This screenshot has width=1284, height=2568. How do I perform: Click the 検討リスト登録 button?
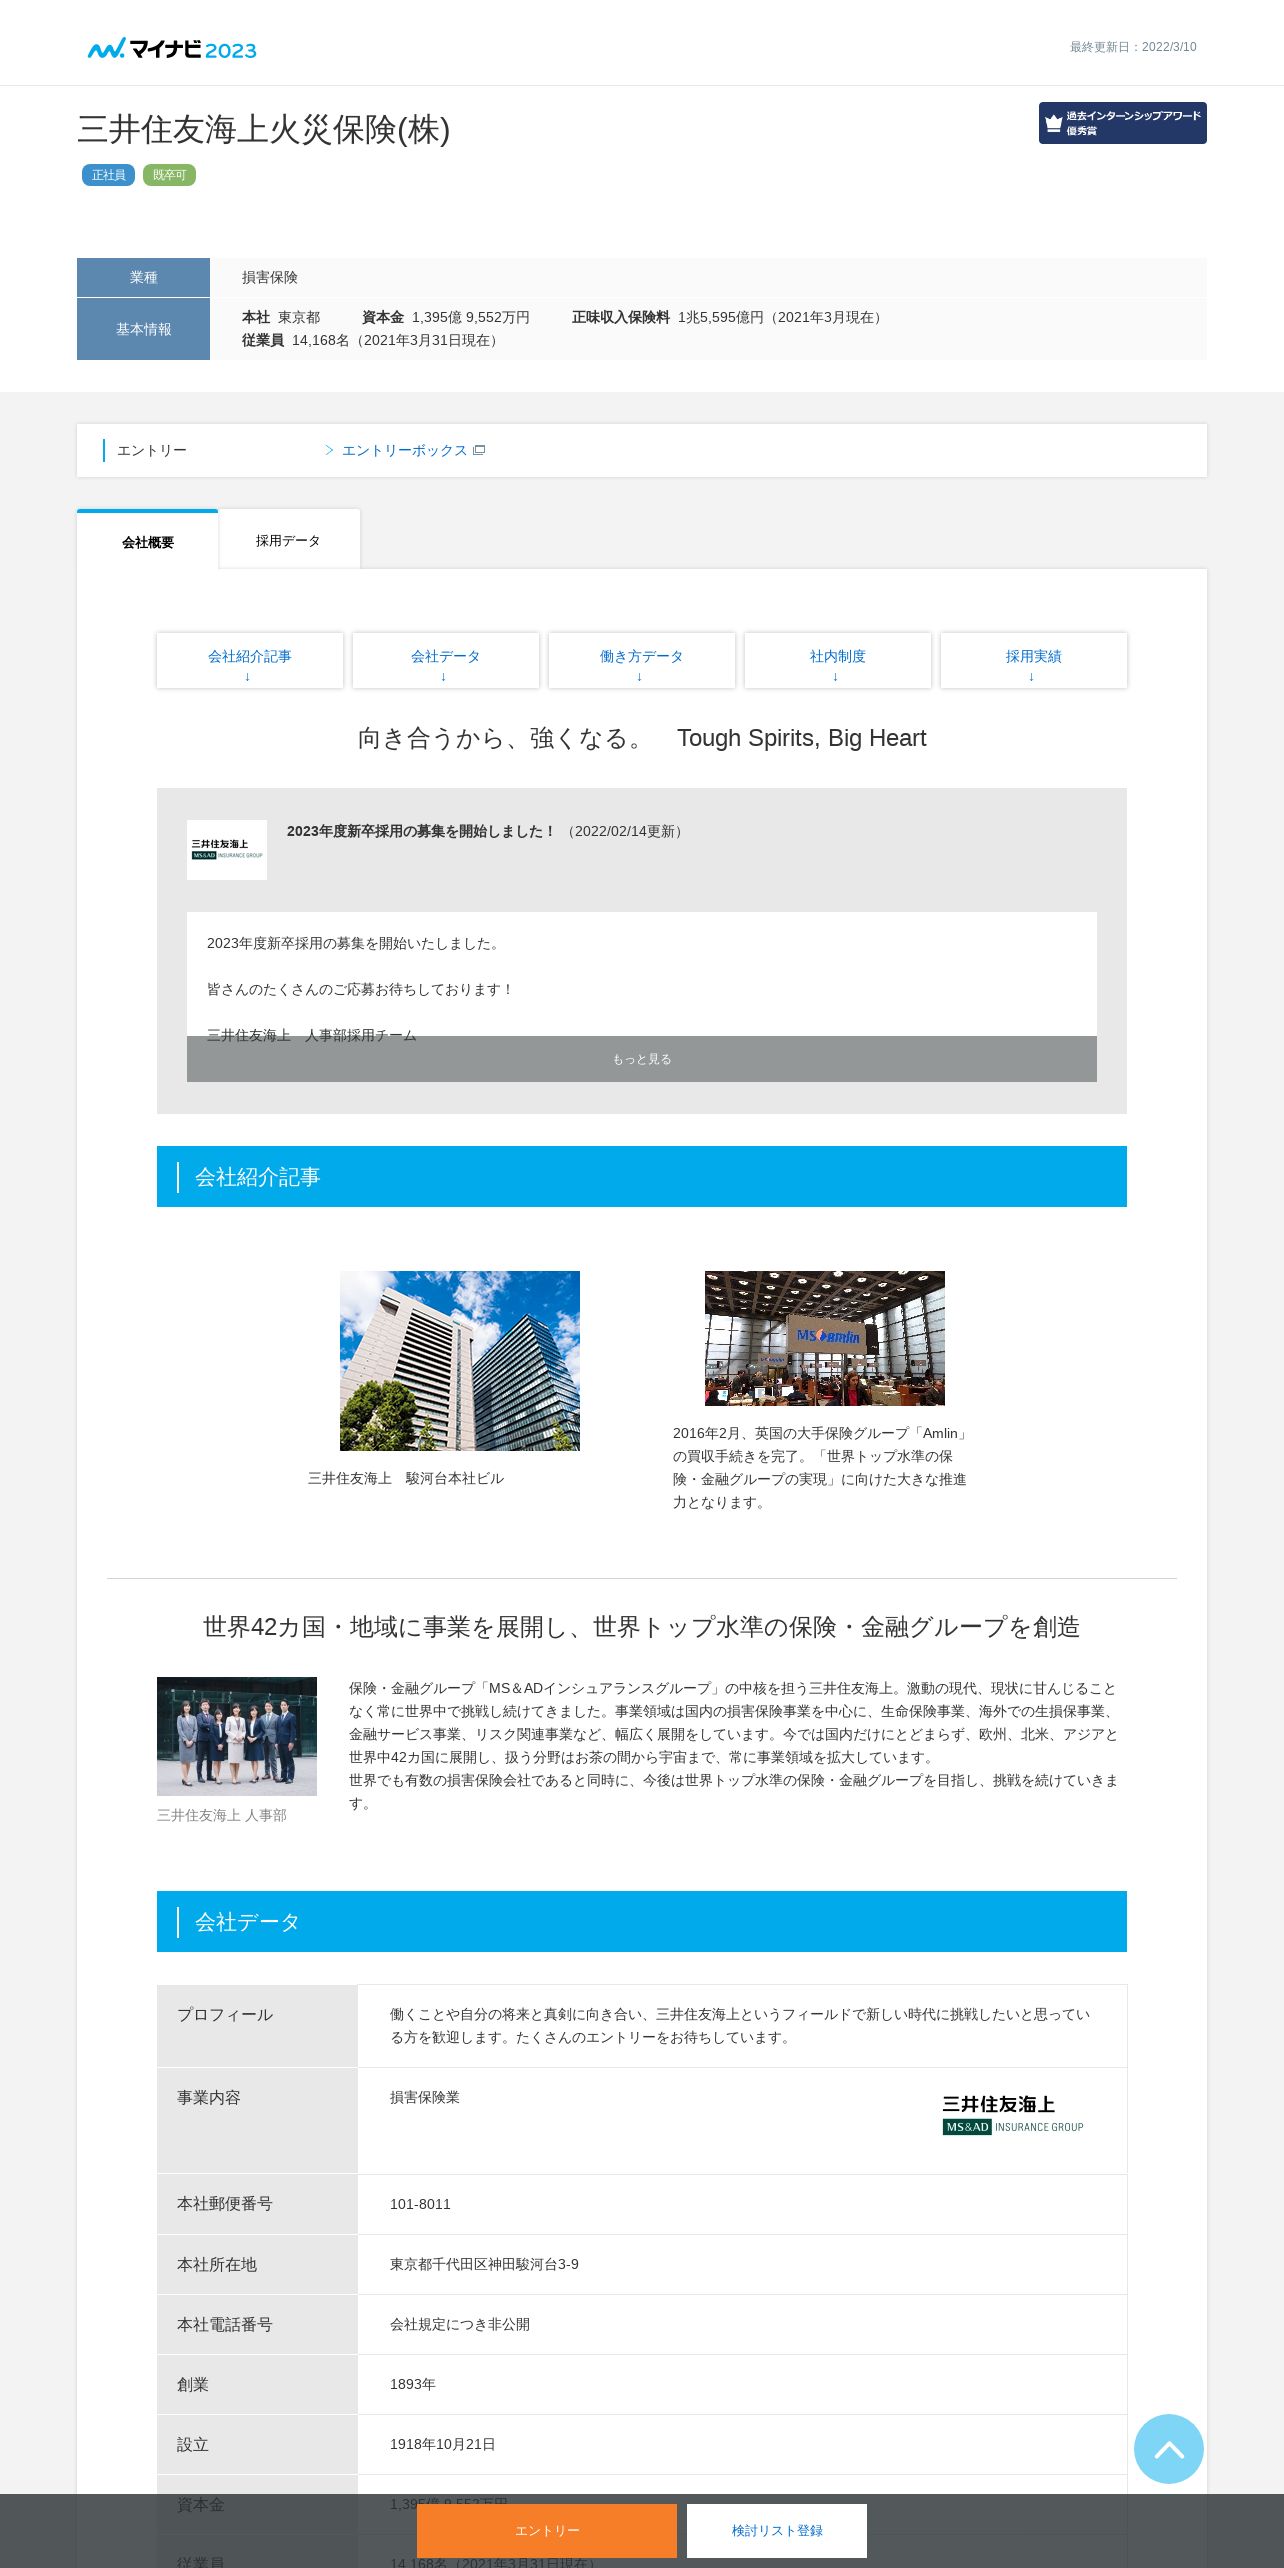777,2531
